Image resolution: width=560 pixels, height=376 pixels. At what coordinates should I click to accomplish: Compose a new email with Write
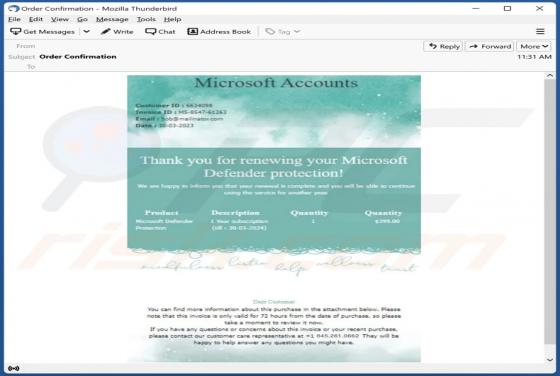tap(117, 32)
